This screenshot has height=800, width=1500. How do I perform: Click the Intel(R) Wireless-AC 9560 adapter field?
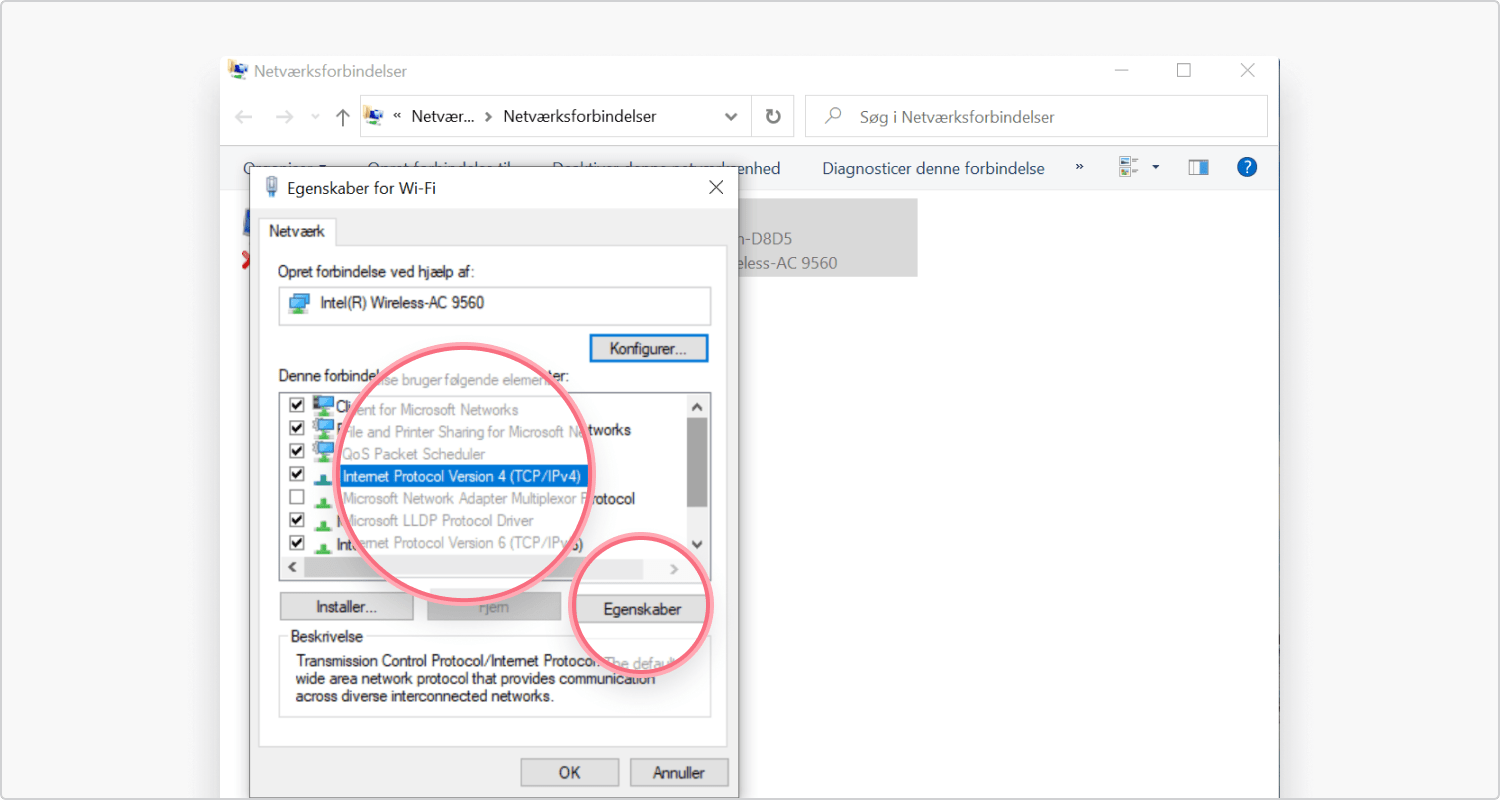(495, 305)
